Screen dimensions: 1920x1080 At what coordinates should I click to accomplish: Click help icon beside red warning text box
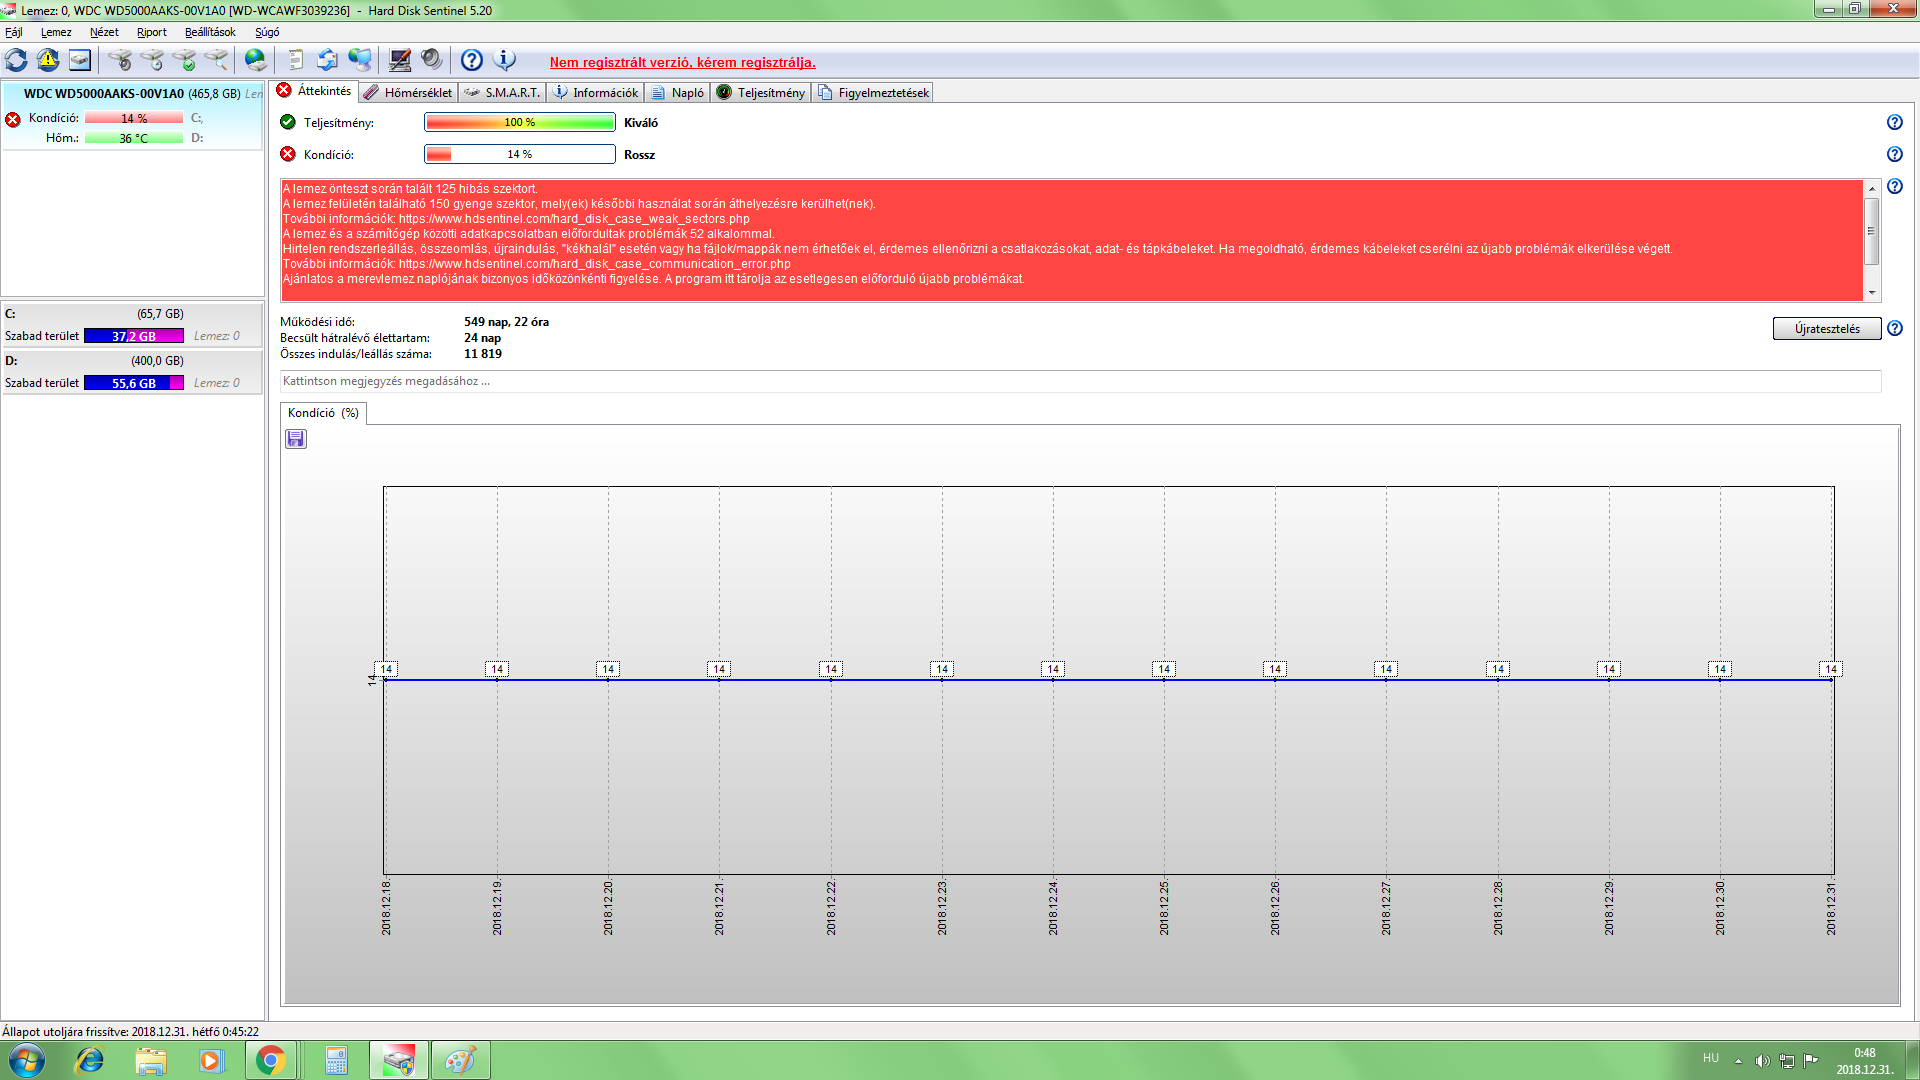(1894, 186)
